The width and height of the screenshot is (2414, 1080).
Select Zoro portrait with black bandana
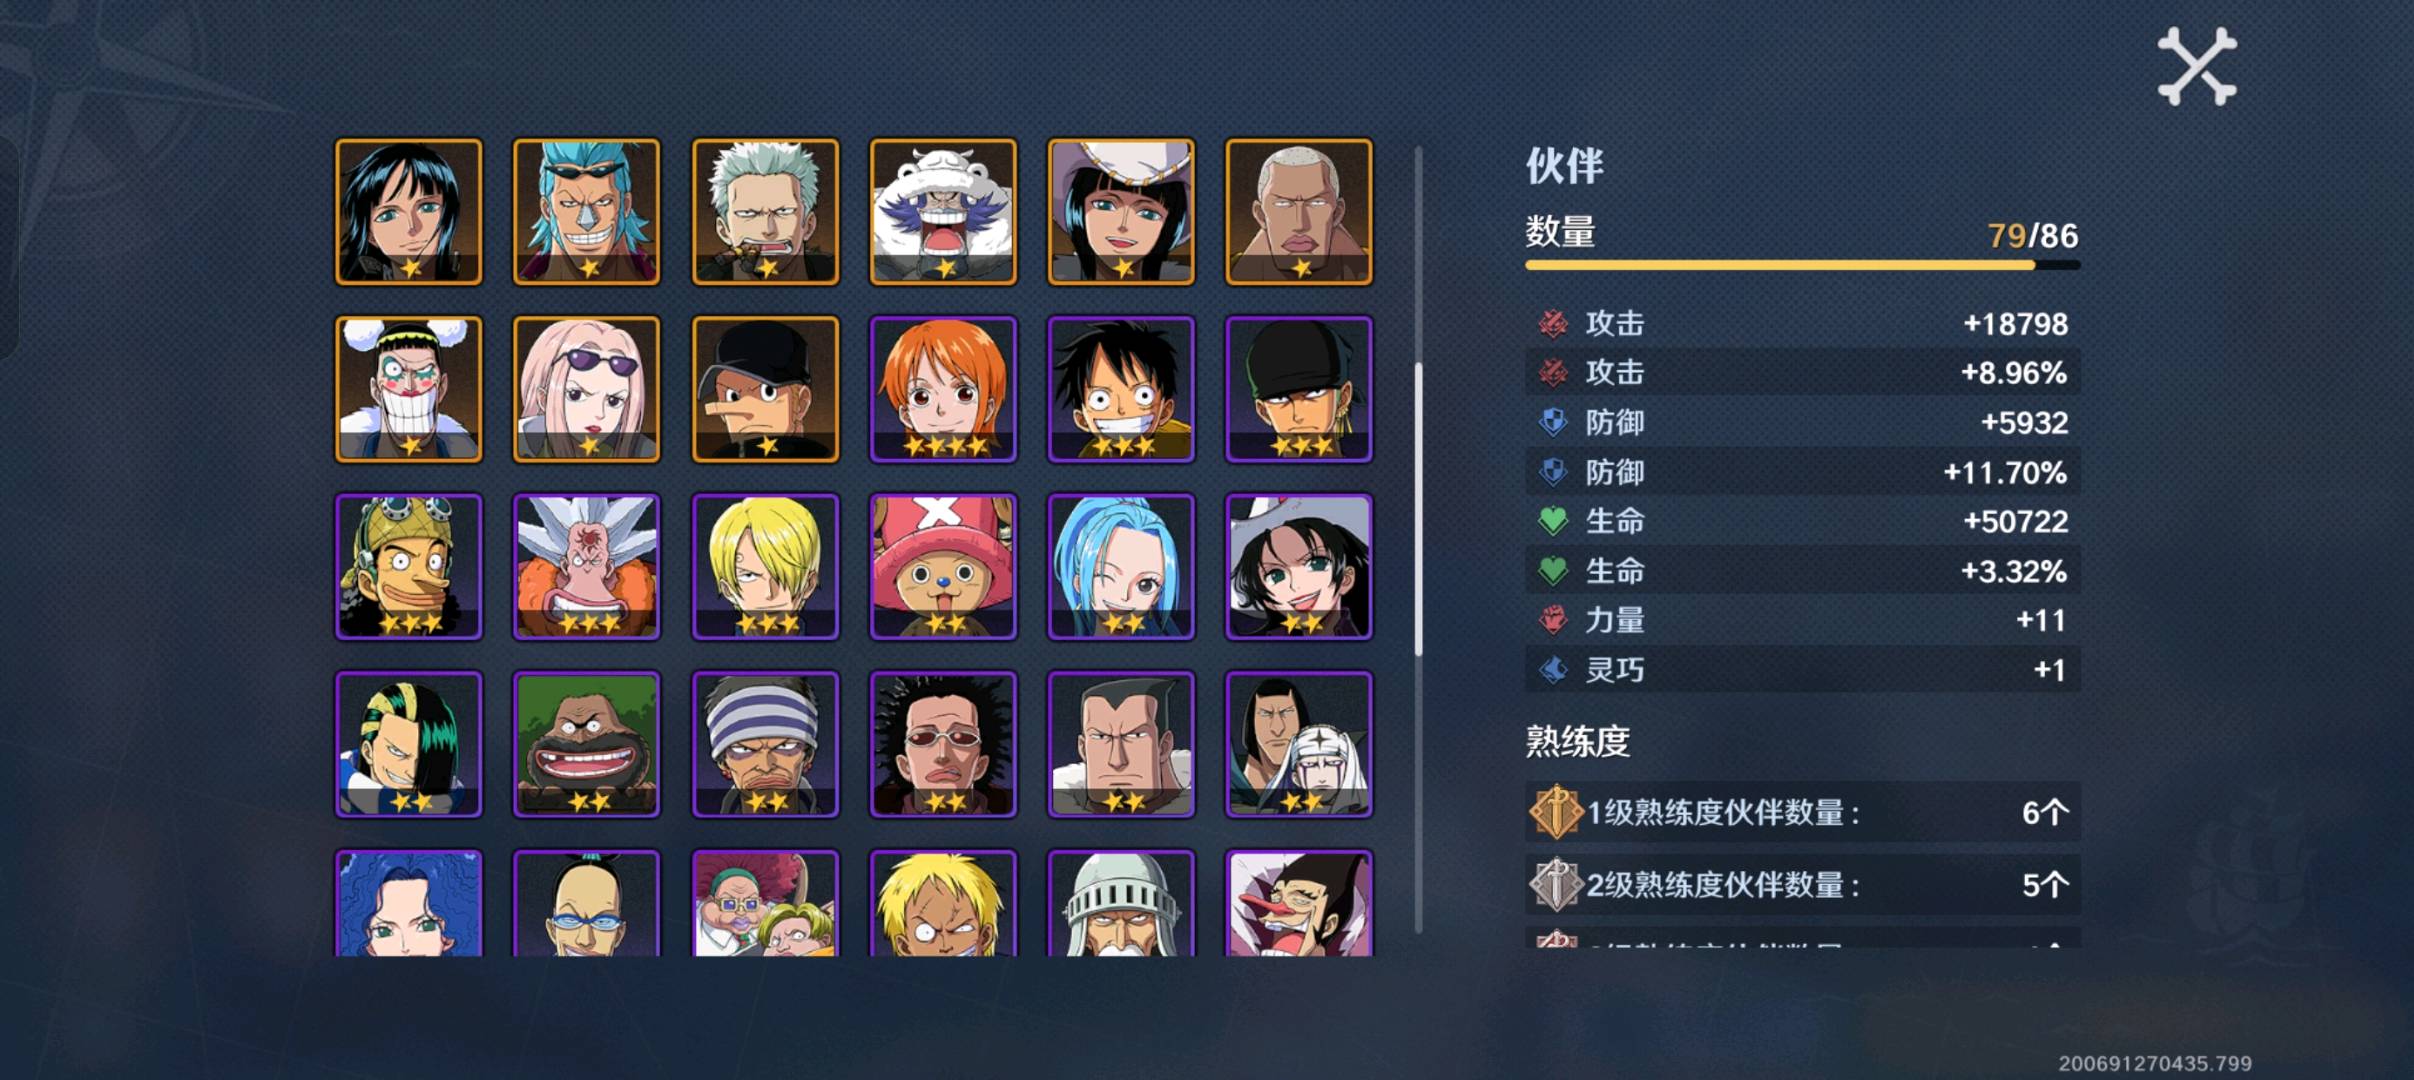click(1299, 389)
